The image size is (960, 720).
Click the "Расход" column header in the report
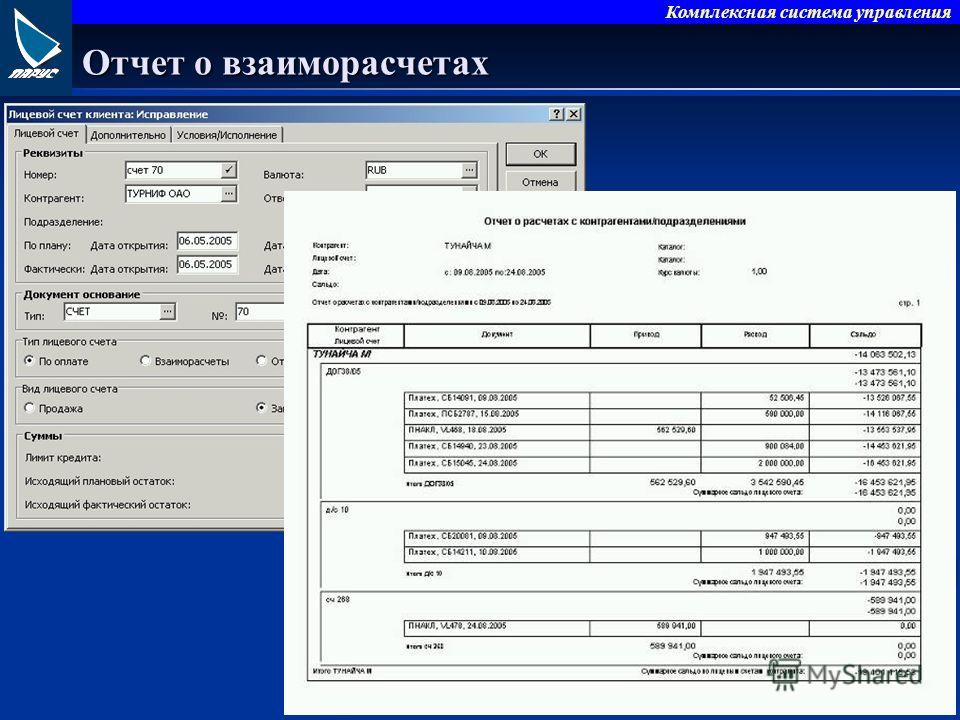(756, 335)
